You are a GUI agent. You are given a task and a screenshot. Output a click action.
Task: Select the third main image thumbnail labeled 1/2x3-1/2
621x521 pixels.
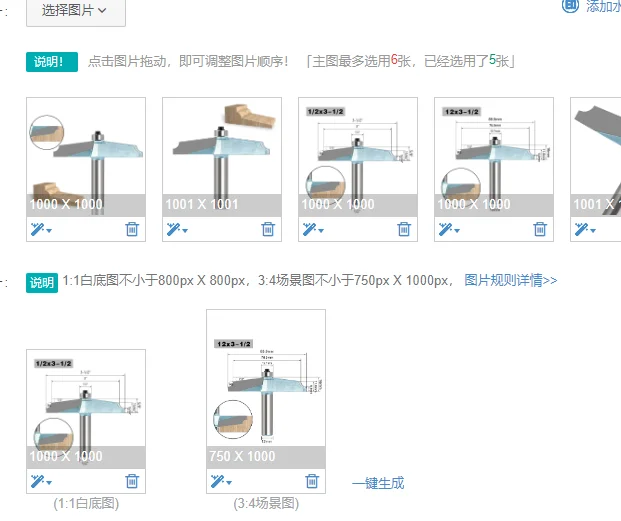coord(358,157)
